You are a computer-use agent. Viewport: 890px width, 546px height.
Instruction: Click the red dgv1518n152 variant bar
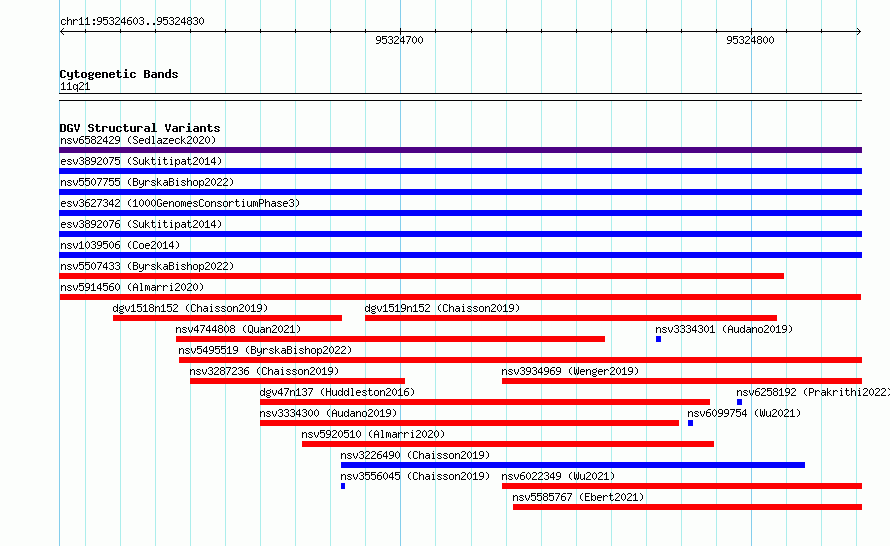pyautogui.click(x=227, y=318)
